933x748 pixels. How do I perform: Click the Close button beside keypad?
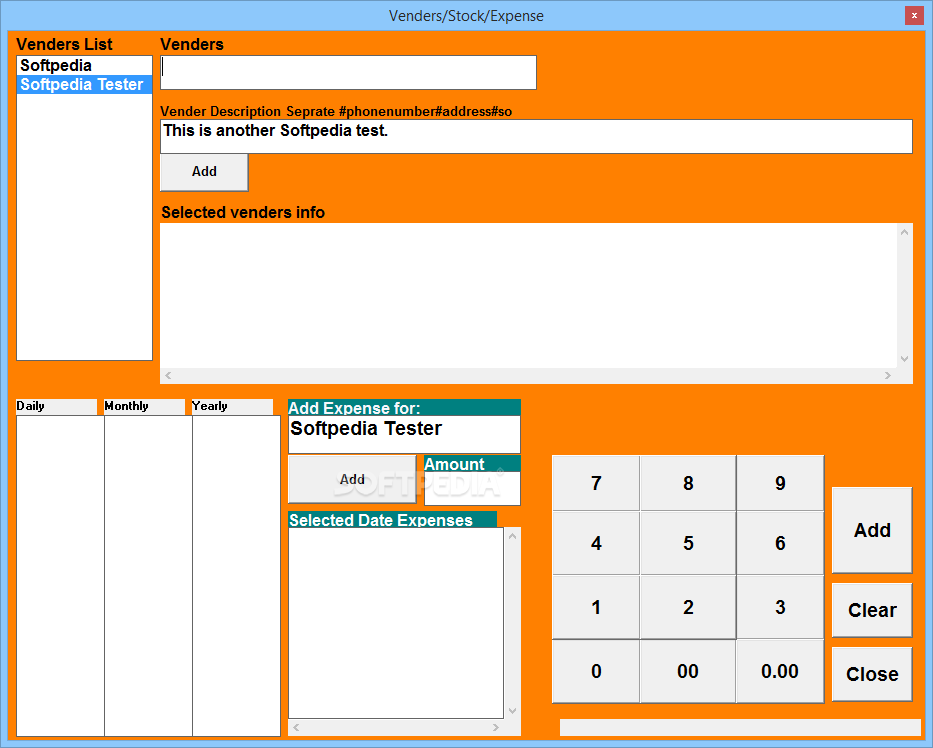coord(872,674)
